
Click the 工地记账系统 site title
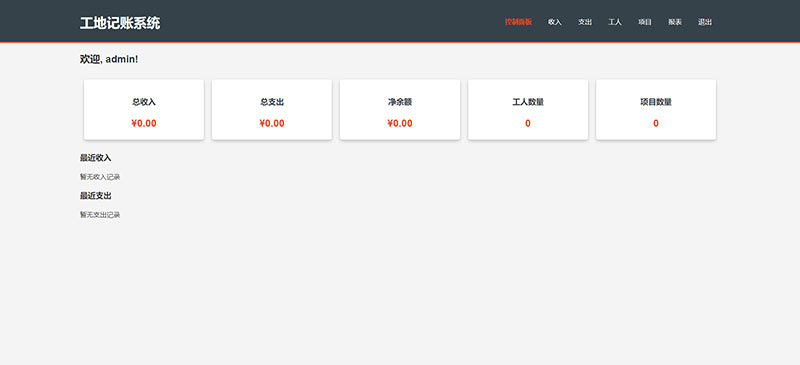(x=120, y=23)
